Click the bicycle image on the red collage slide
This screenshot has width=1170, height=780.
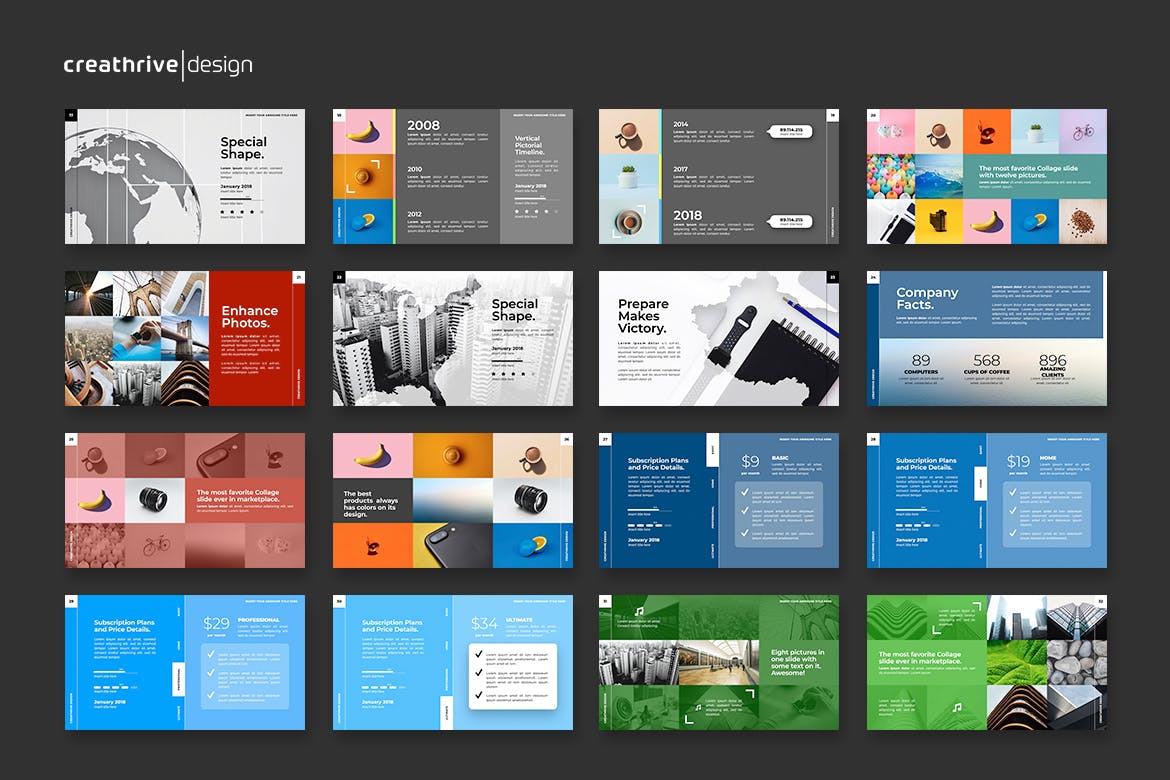click(x=156, y=546)
